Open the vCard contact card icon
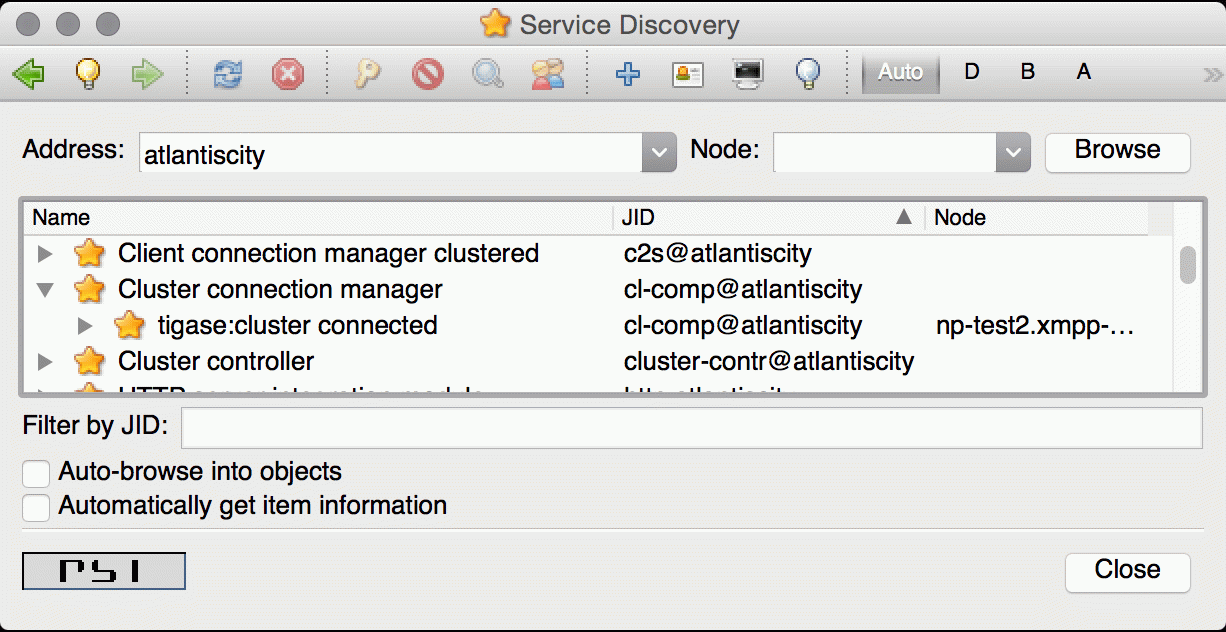1226x632 pixels. (x=688, y=73)
